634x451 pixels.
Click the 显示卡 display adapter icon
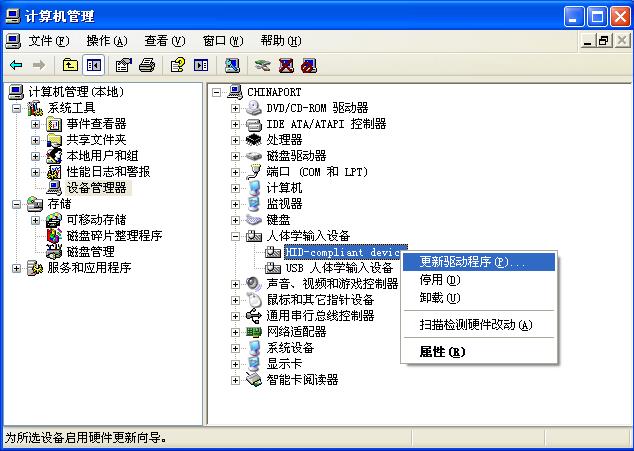point(254,364)
